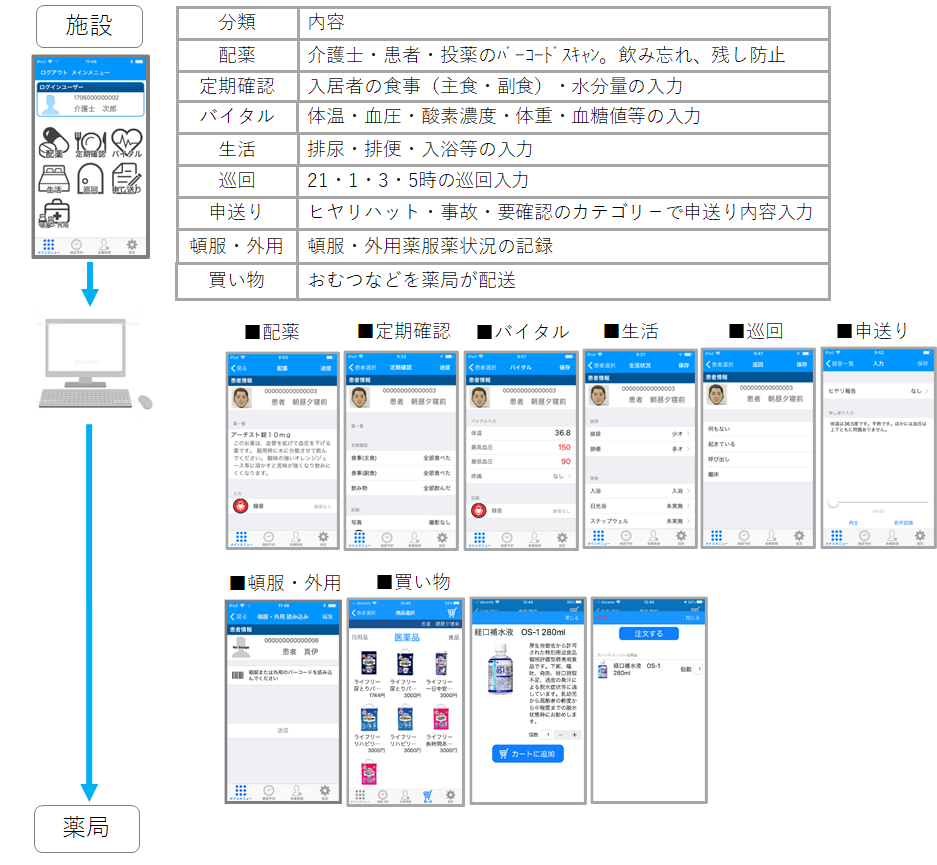Open the 巡回 door icon

pos(90,180)
